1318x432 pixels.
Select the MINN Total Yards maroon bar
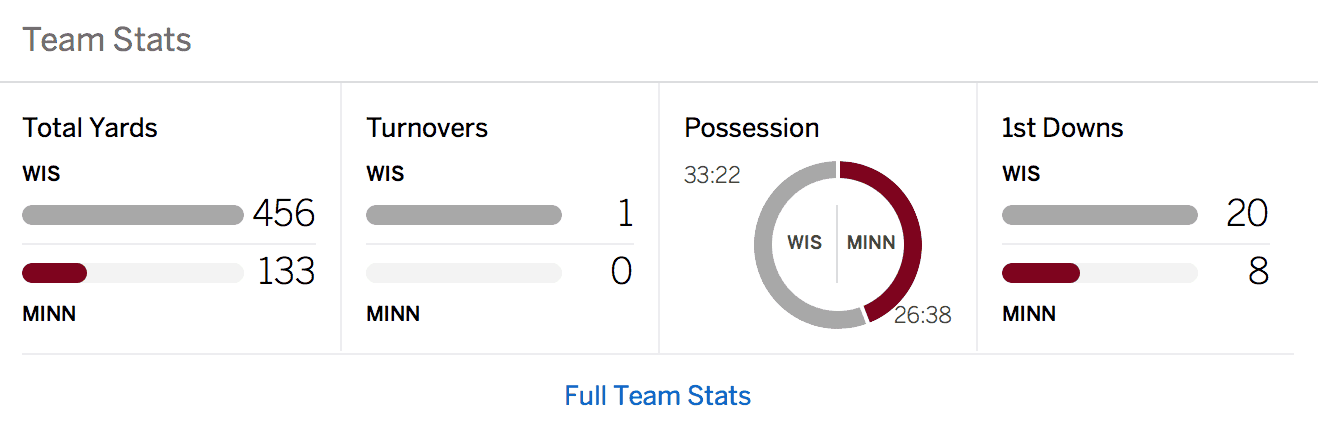[x=55, y=273]
